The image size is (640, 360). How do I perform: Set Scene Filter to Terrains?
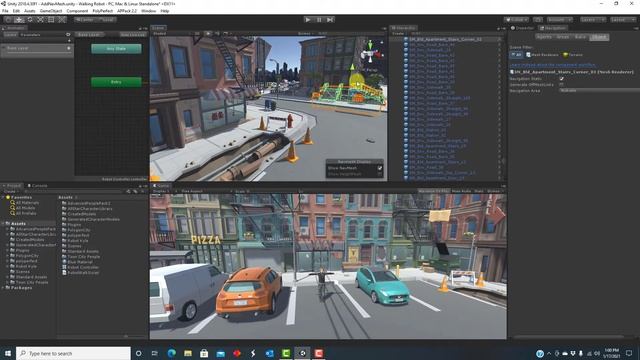coord(573,55)
